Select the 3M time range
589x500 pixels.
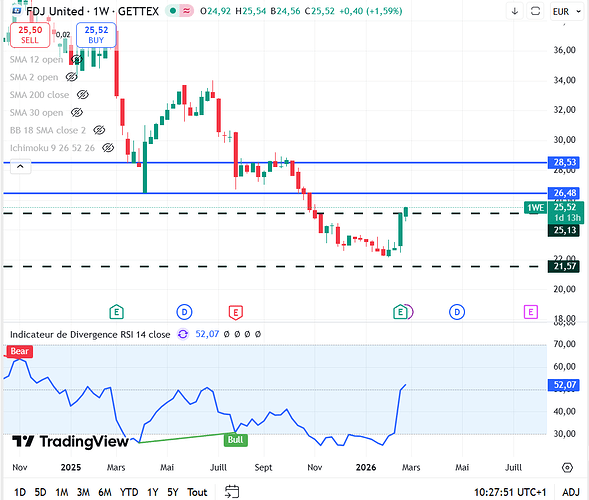coord(83,492)
